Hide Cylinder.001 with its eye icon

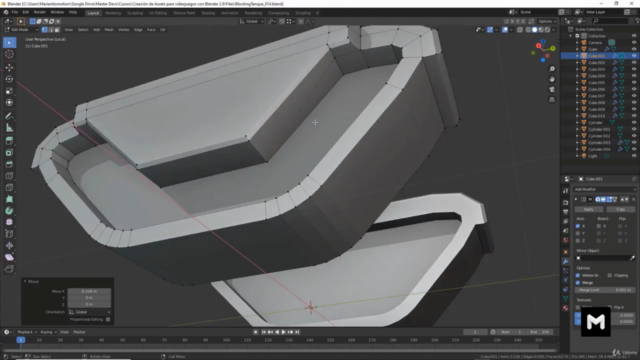pyautogui.click(x=634, y=129)
